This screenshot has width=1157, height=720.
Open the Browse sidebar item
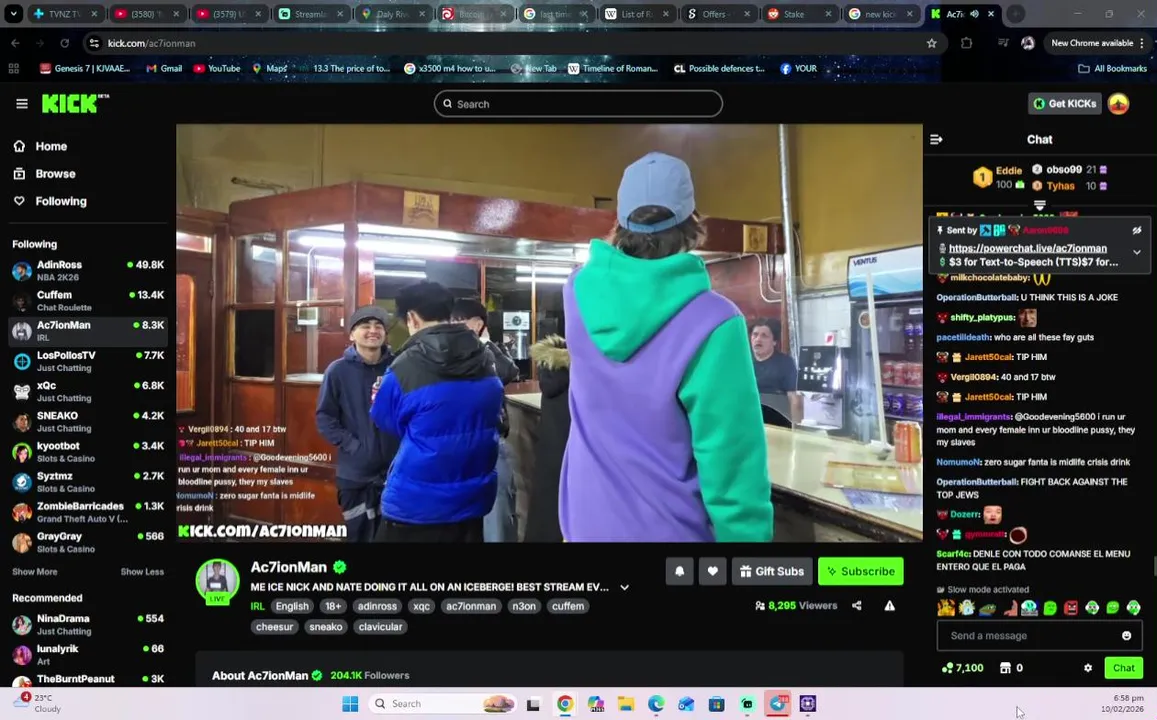click(x=55, y=174)
